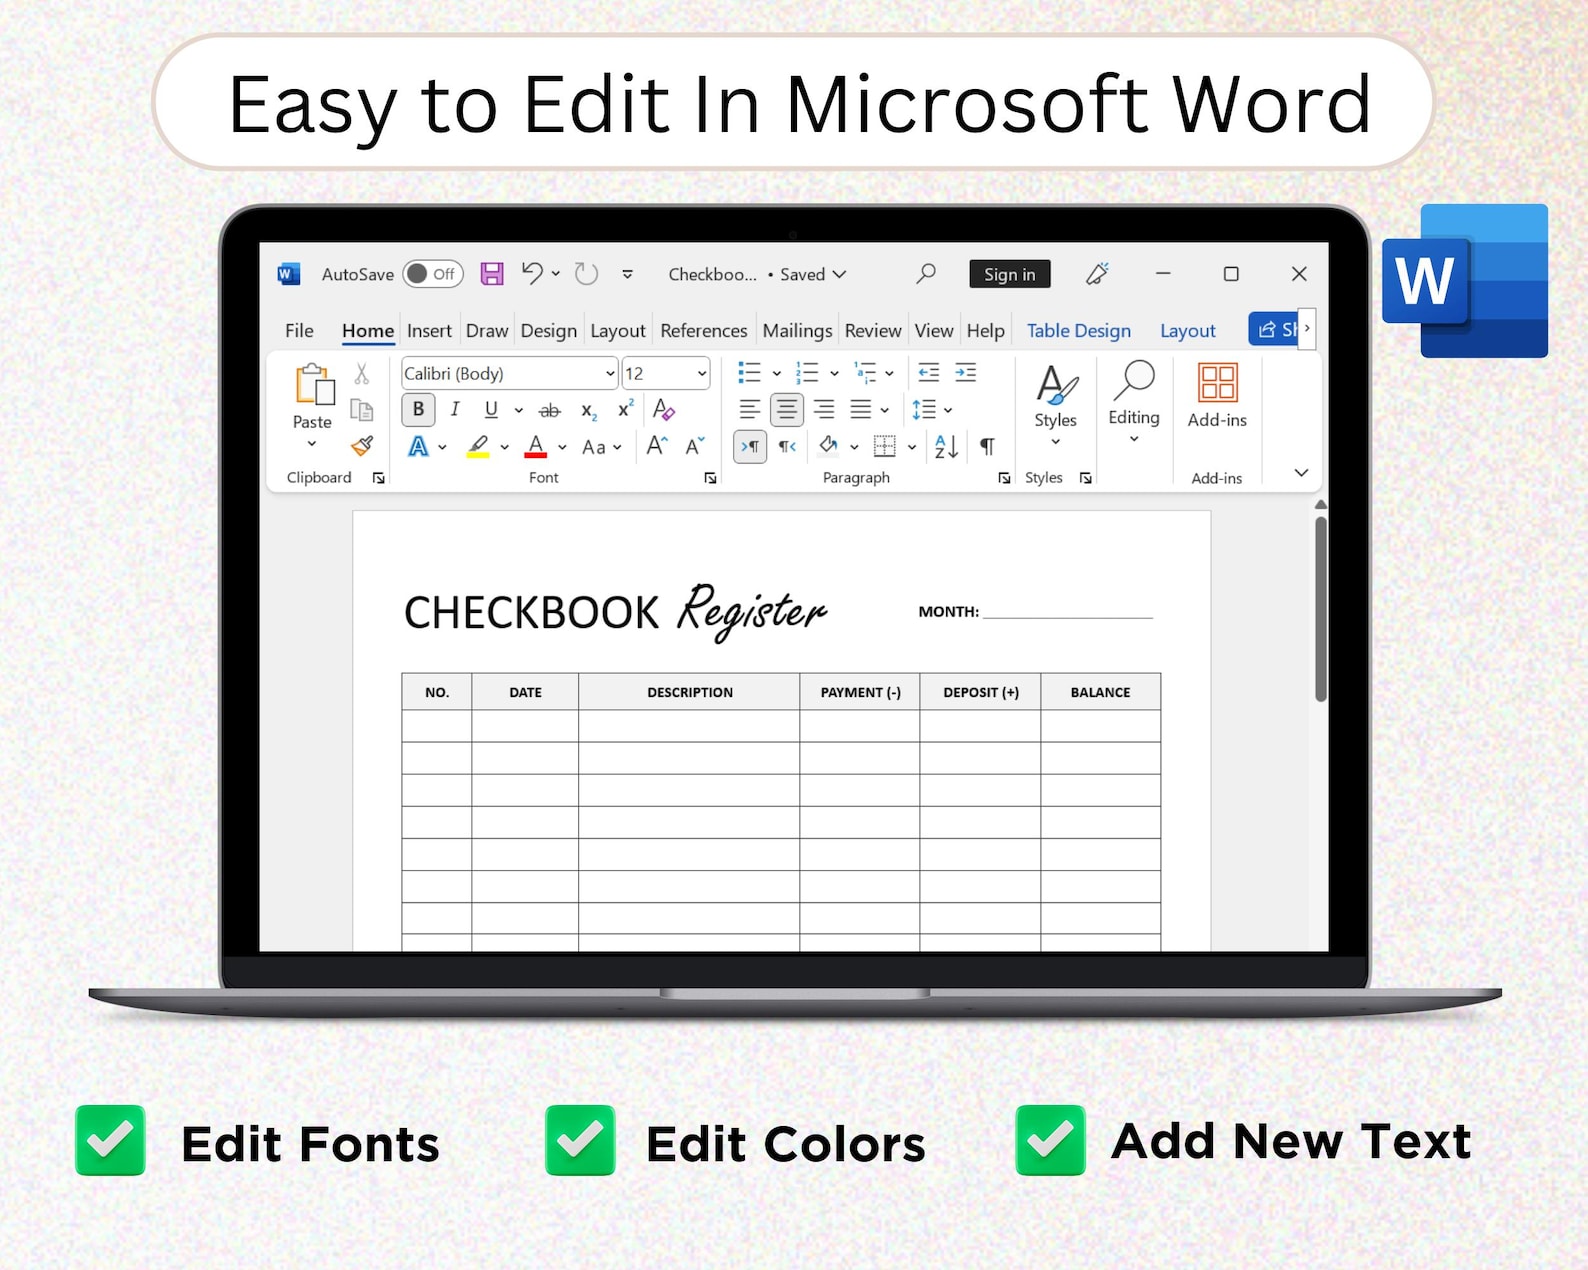
Task: Toggle Center alignment button
Action: point(787,409)
